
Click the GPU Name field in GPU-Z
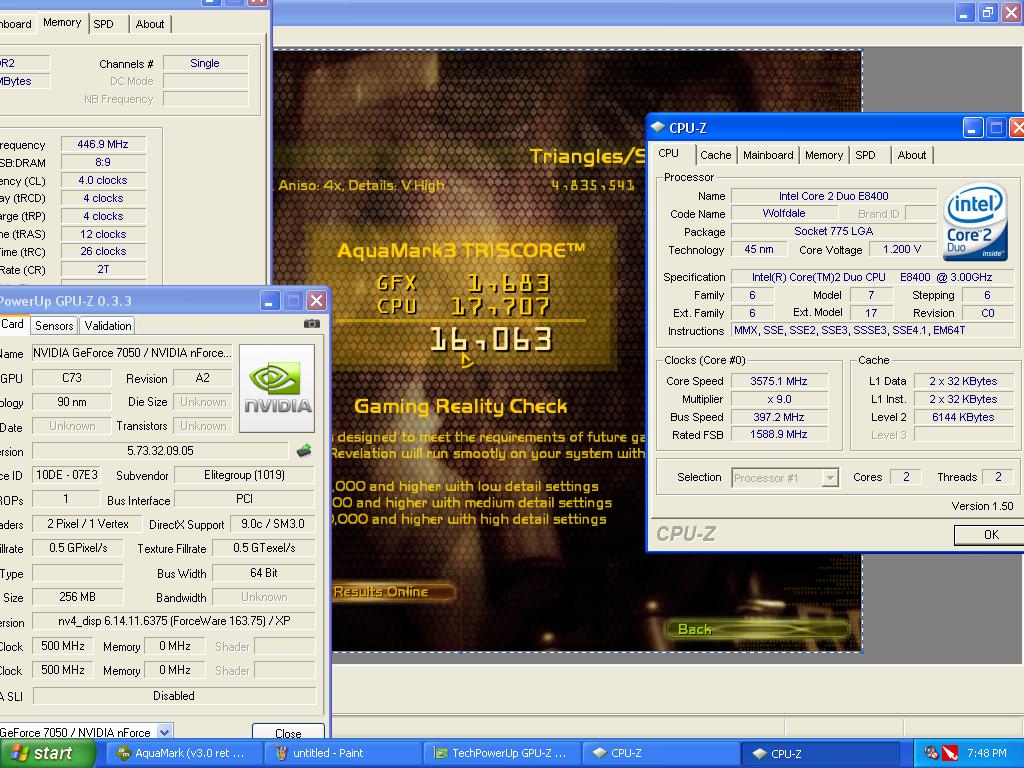[x=132, y=353]
